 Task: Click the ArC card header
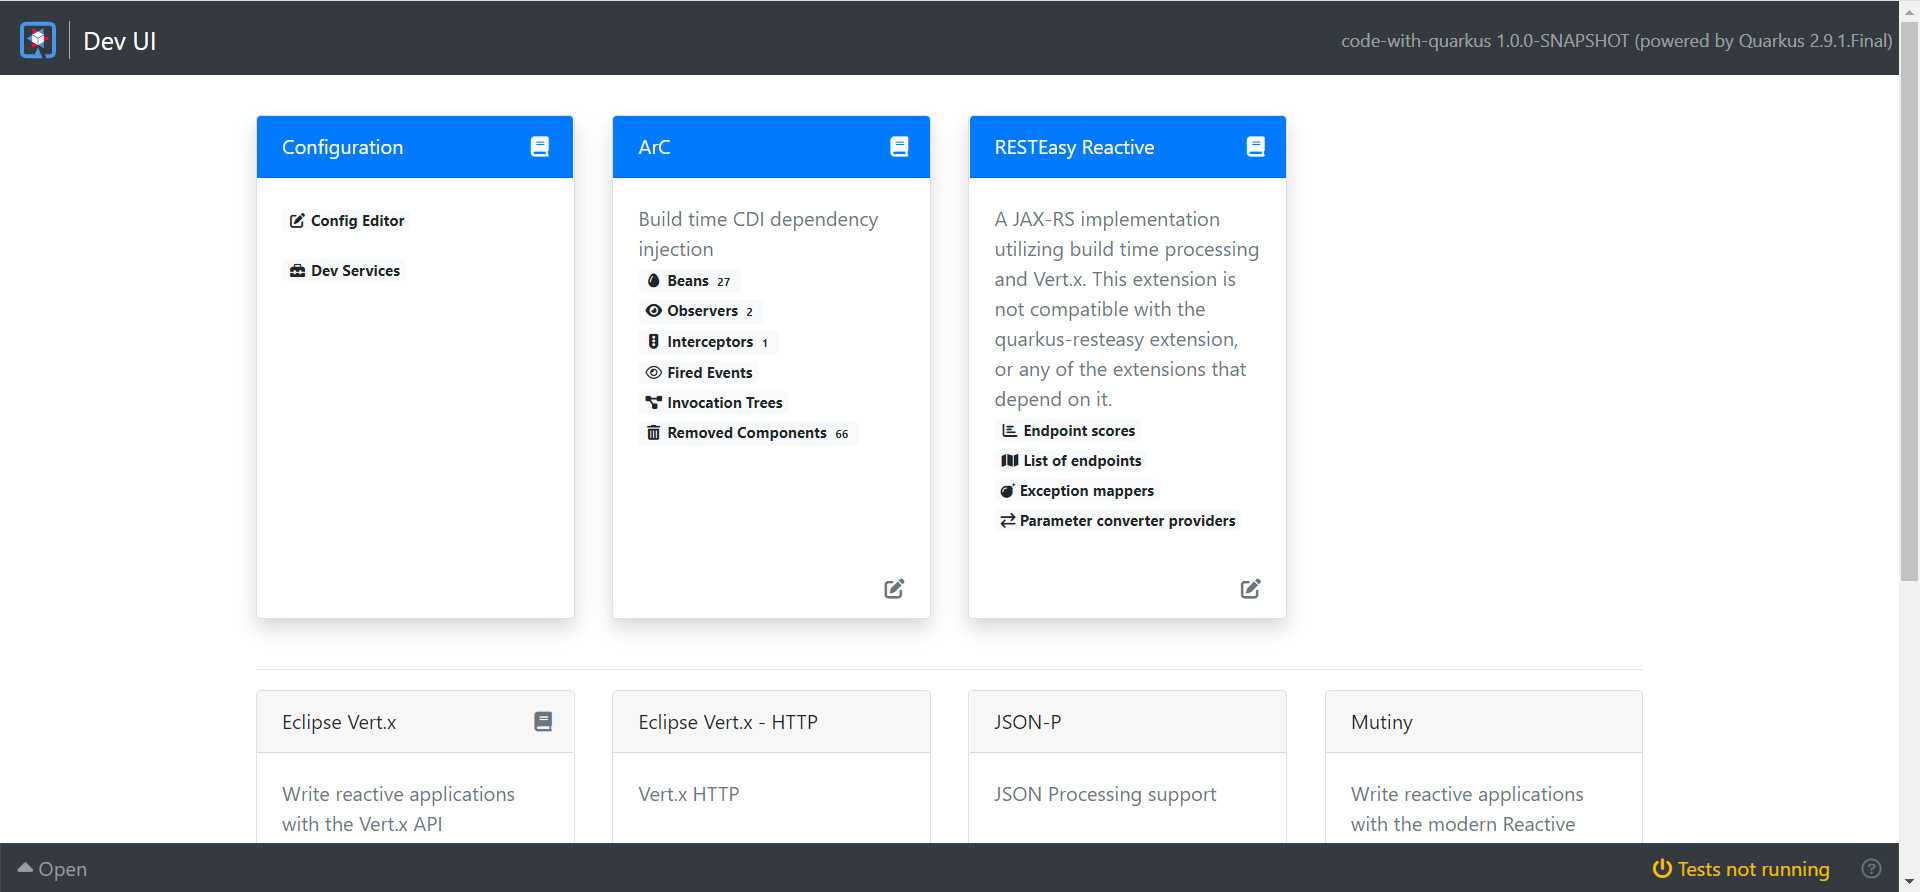click(771, 147)
